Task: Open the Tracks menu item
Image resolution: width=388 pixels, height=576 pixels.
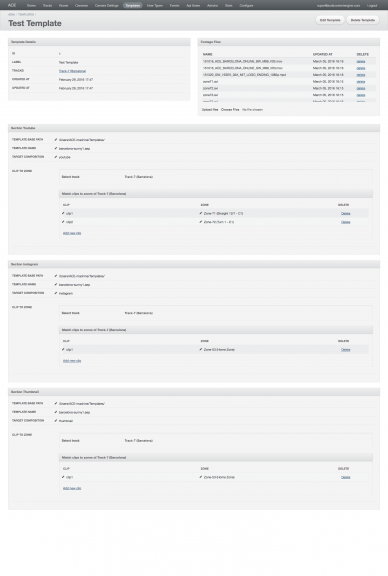Action: click(47, 6)
